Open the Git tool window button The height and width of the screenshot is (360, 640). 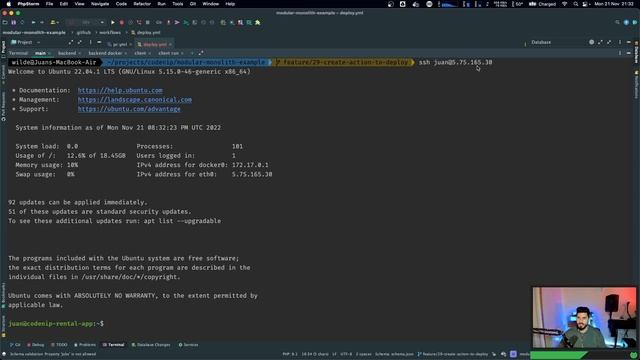click(x=15, y=345)
